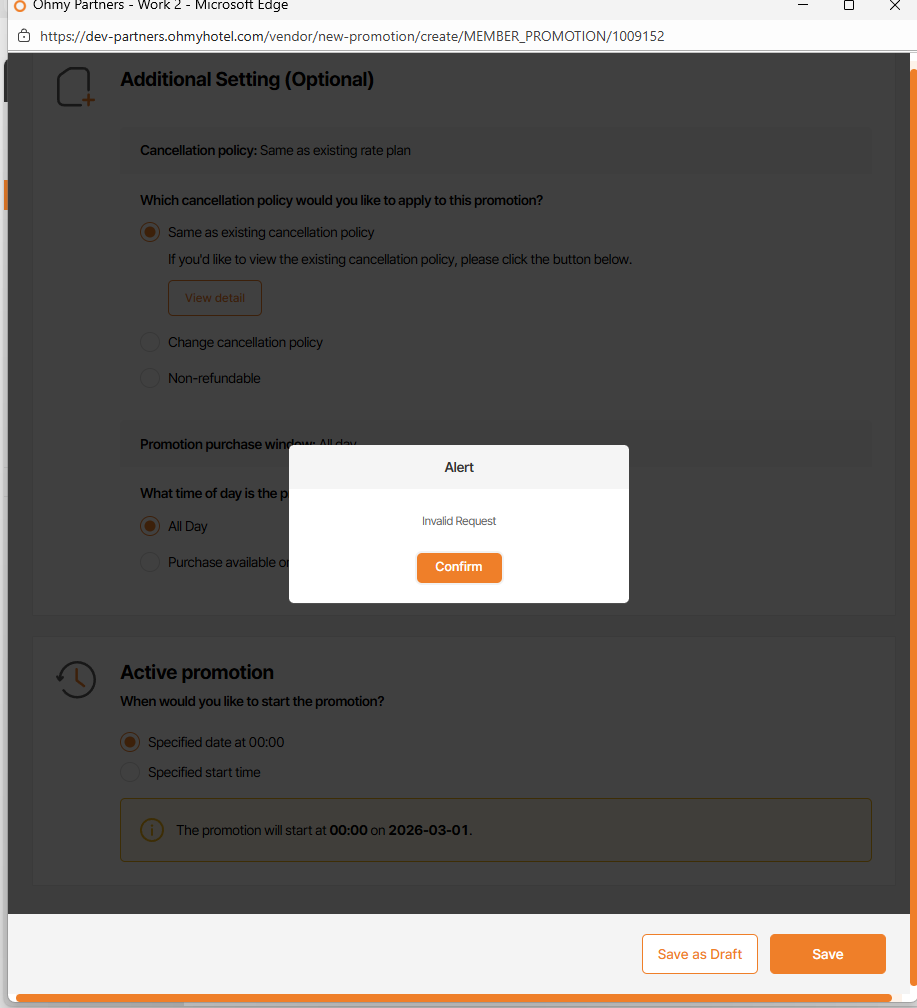Image resolution: width=917 pixels, height=1008 pixels.
Task: Click the orange vertical scrollbar on right
Action: coord(912,500)
